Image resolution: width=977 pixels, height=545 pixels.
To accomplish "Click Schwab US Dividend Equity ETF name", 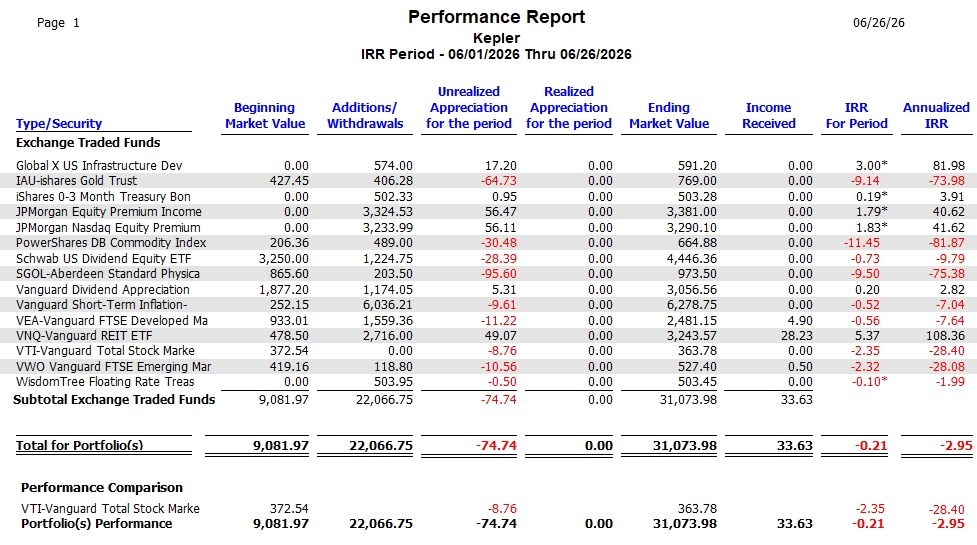I will 103,258.
